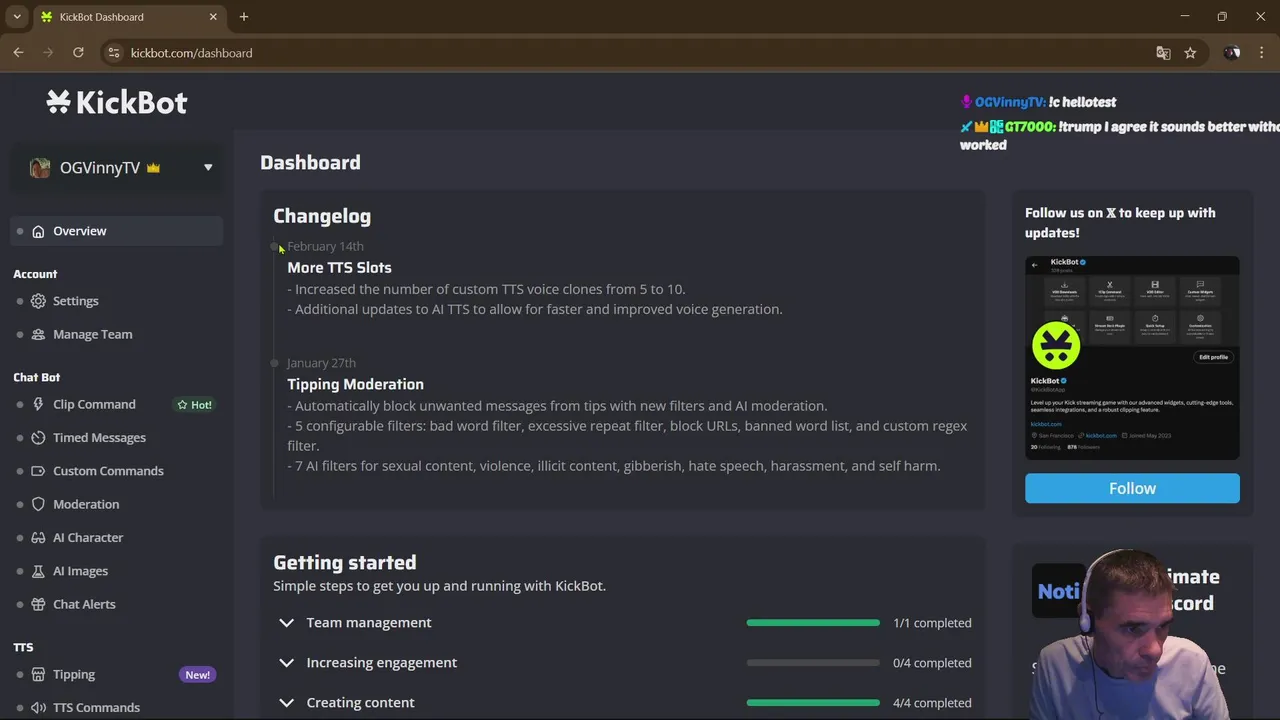
Task: Click the Manage Team people icon
Action: [38, 334]
